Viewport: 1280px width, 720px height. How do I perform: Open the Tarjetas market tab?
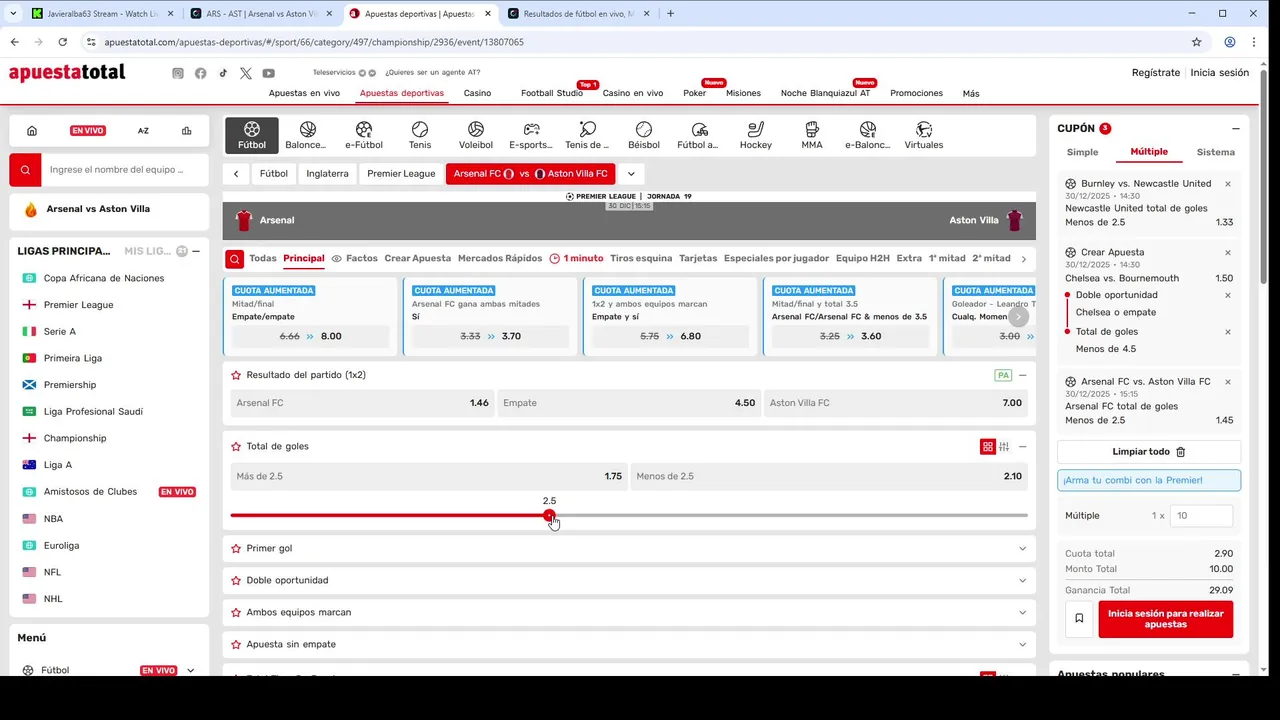(x=698, y=258)
